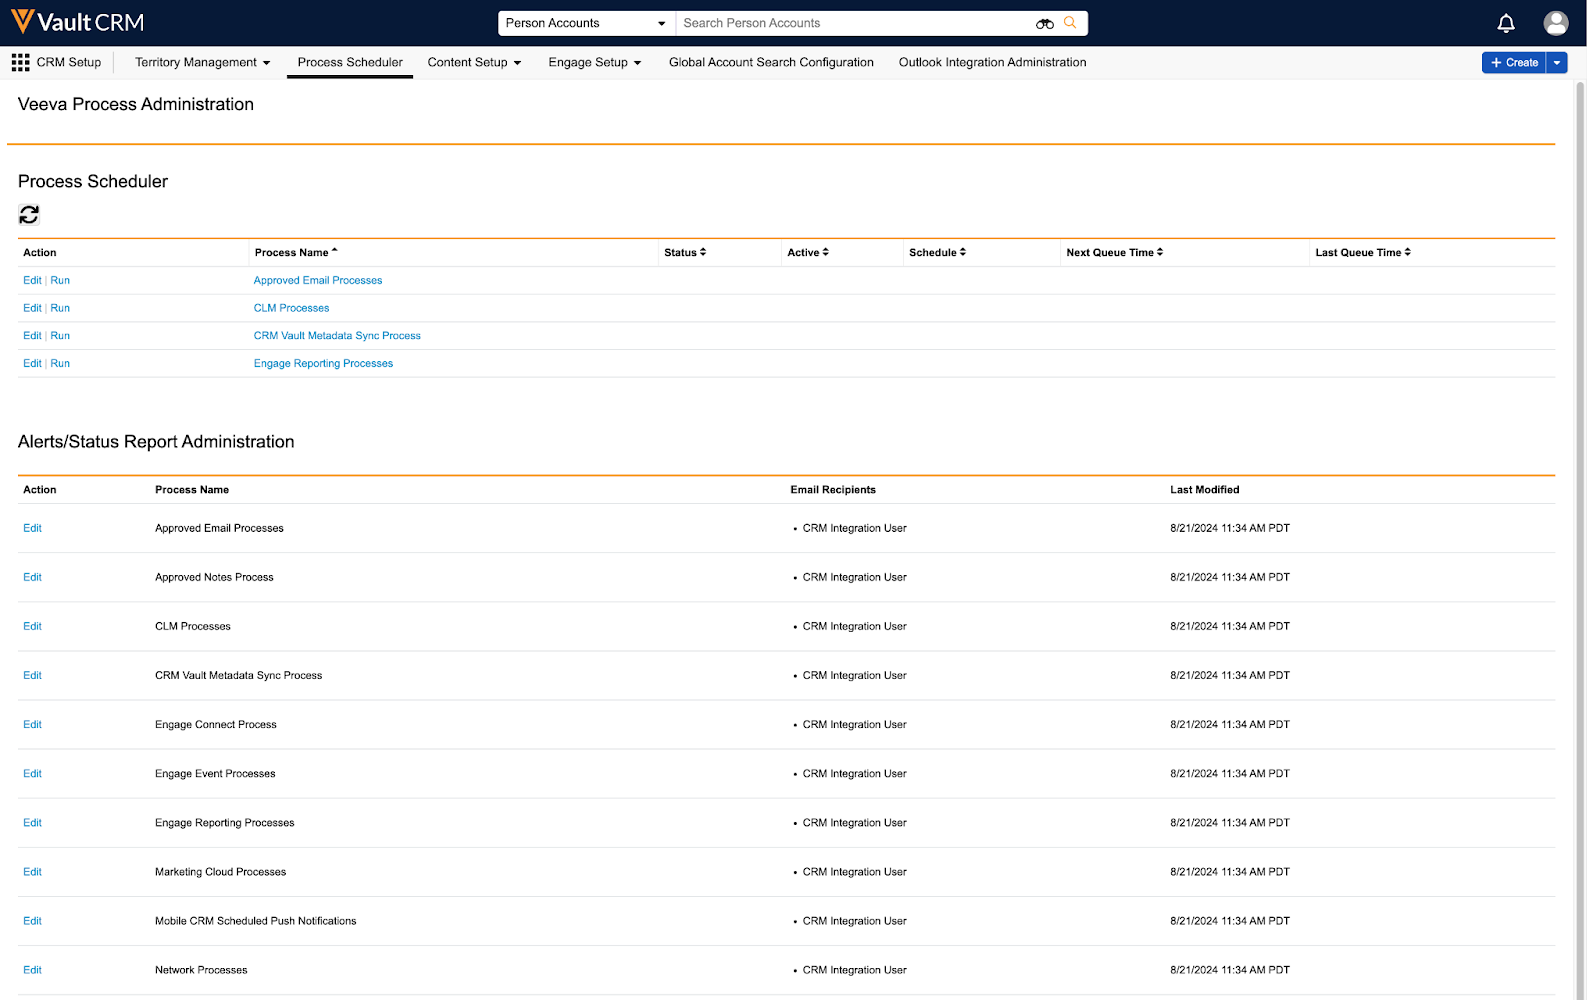The width and height of the screenshot is (1587, 1000).
Task: Open the CLM Processes link
Action: 291,308
